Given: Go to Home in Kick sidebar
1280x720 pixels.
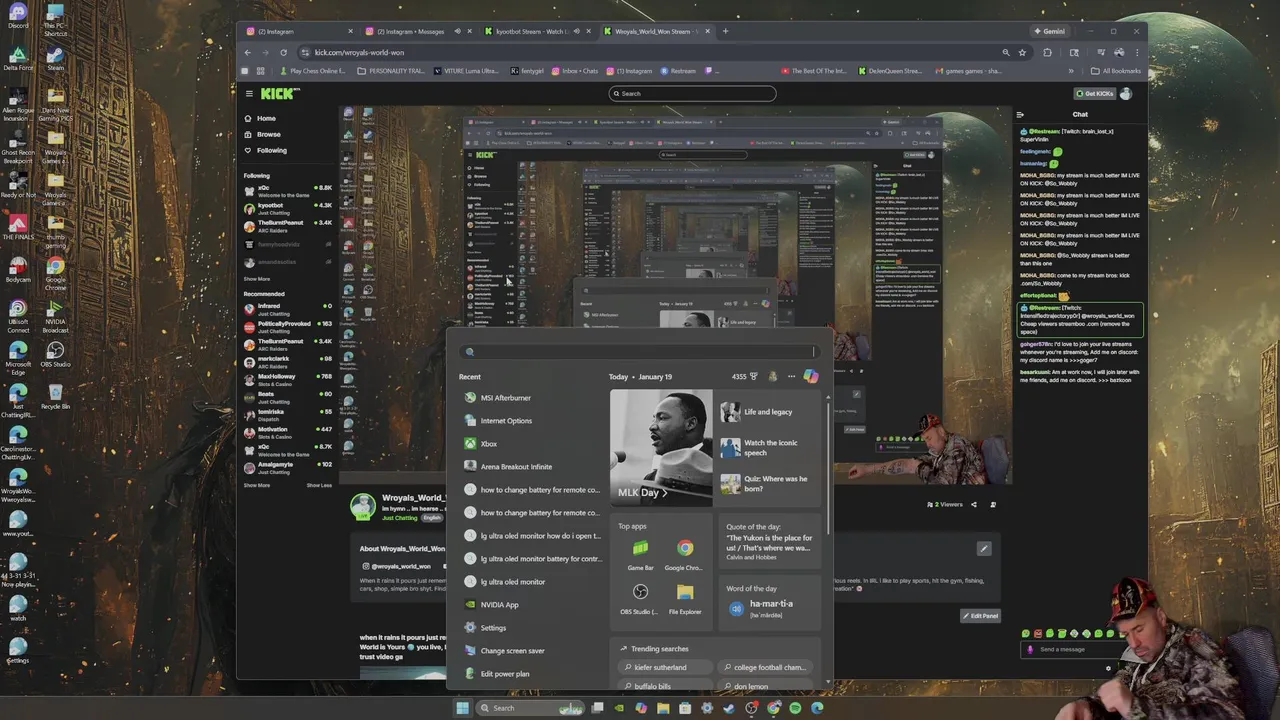Looking at the screenshot, I should pos(266,118).
